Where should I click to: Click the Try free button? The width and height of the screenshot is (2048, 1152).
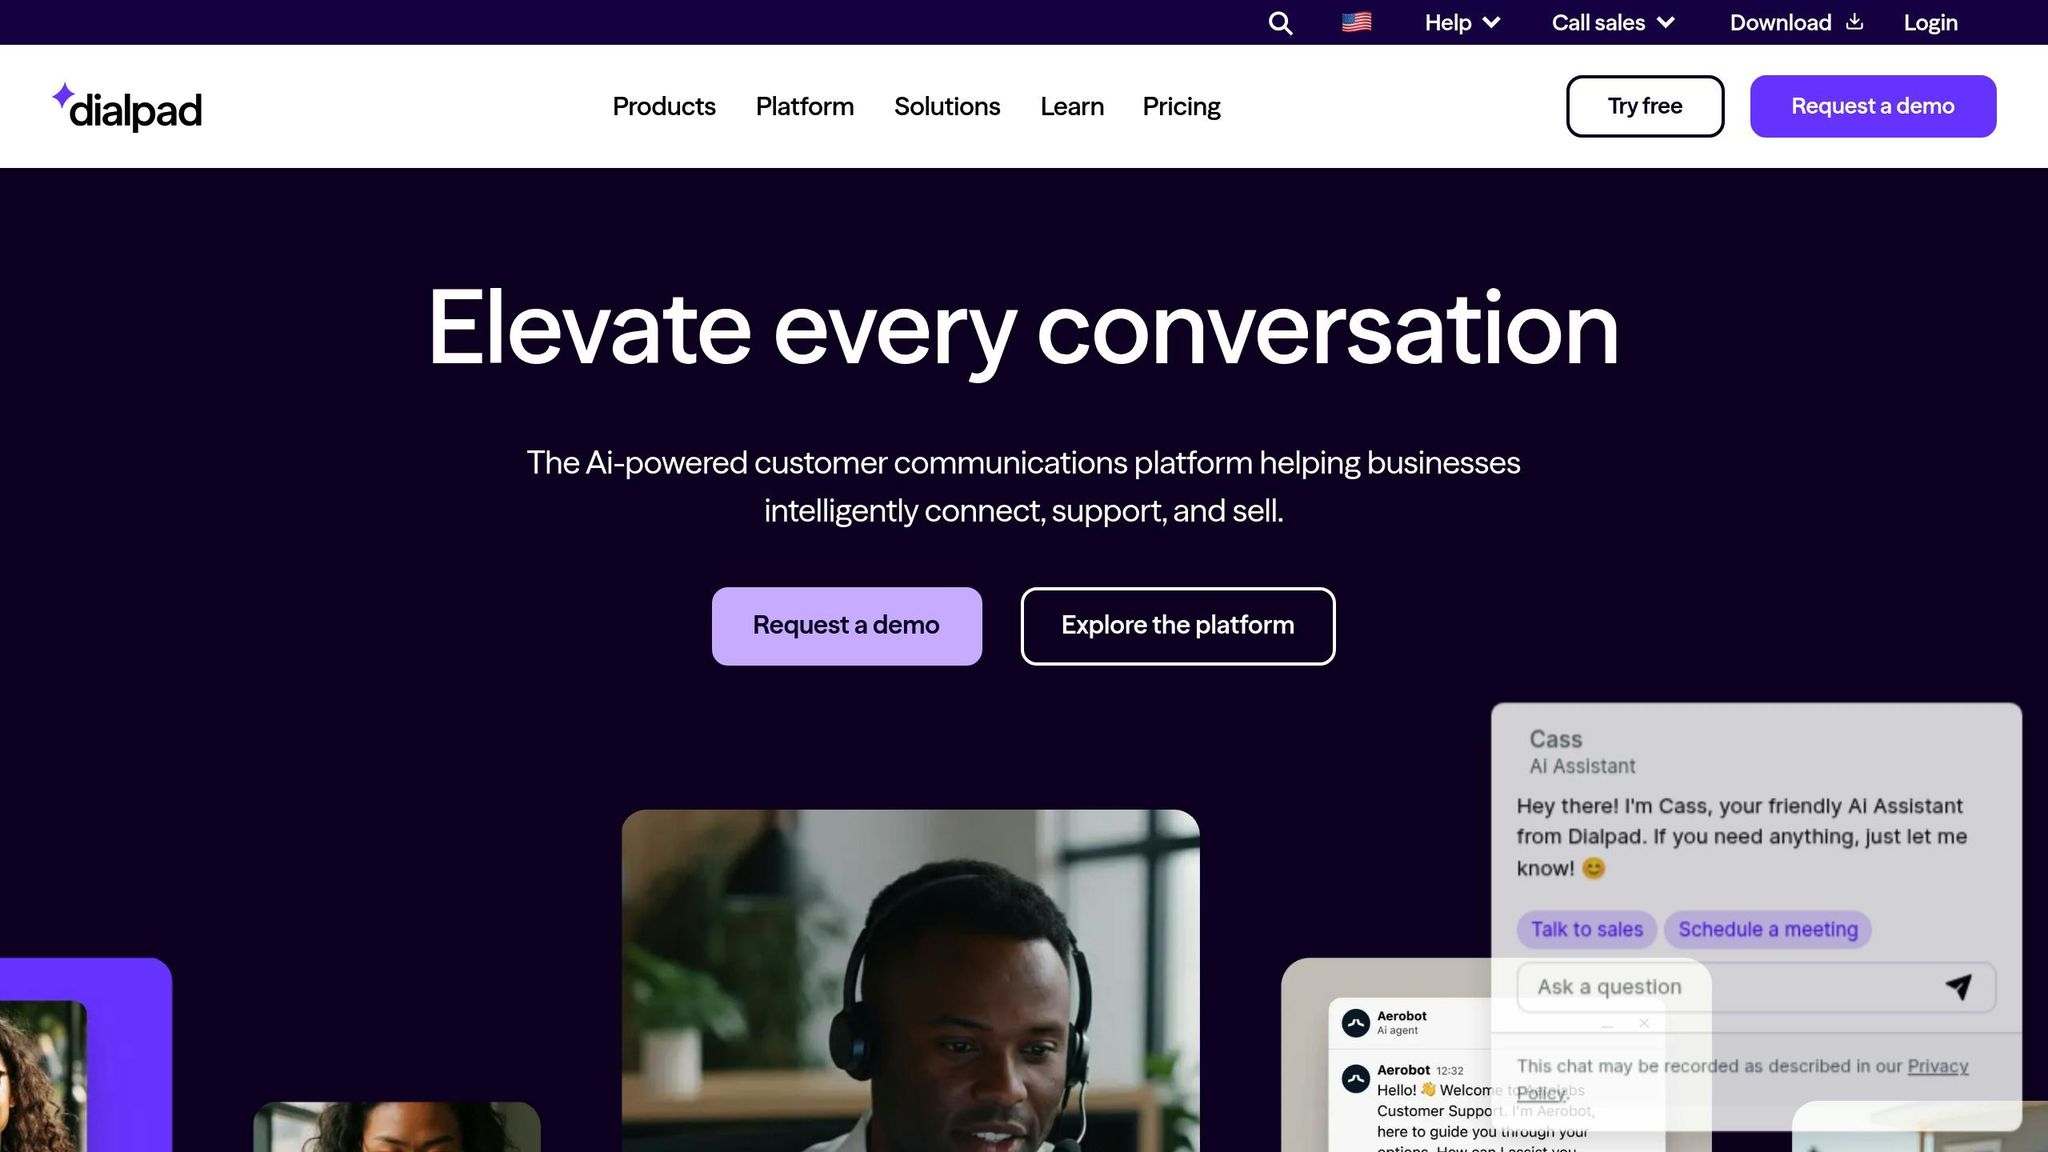tap(1645, 106)
